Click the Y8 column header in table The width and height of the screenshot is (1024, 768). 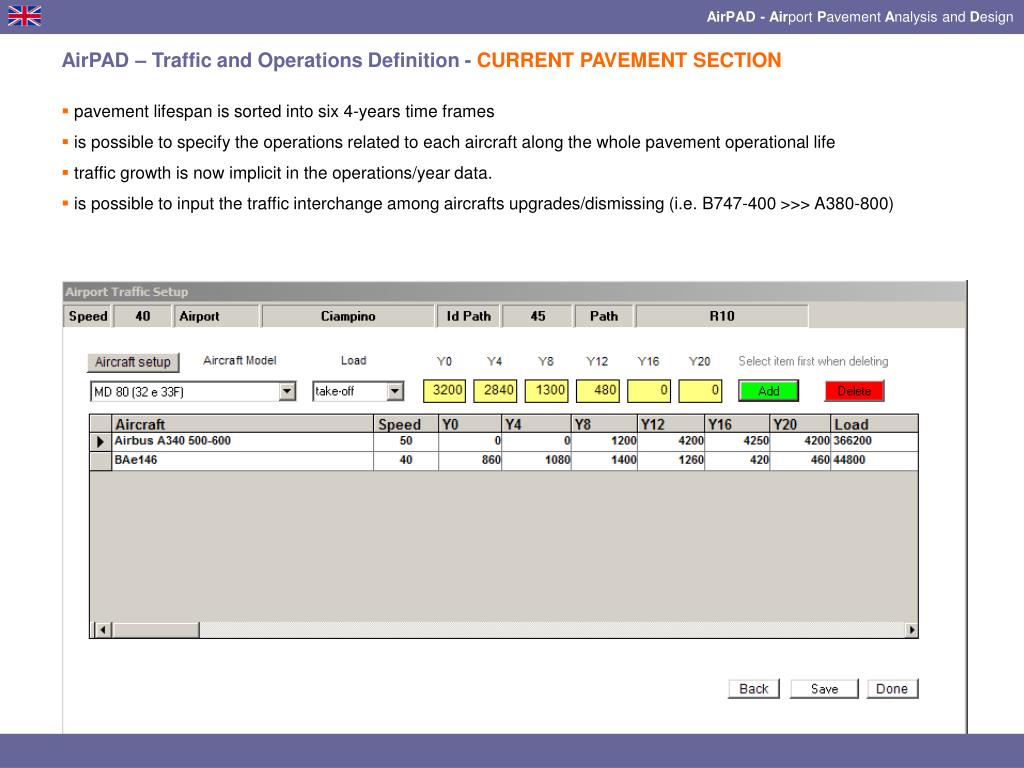pyautogui.click(x=605, y=424)
